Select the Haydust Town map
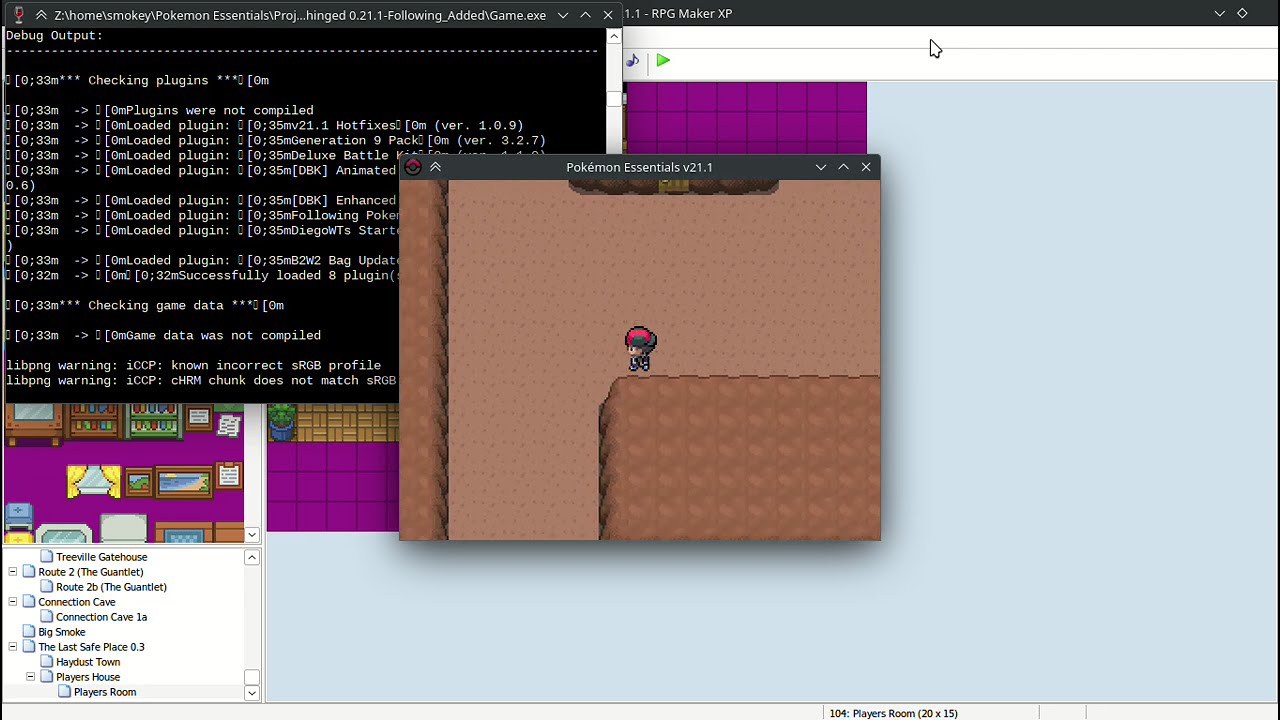Image resolution: width=1280 pixels, height=720 pixels. 87,662
